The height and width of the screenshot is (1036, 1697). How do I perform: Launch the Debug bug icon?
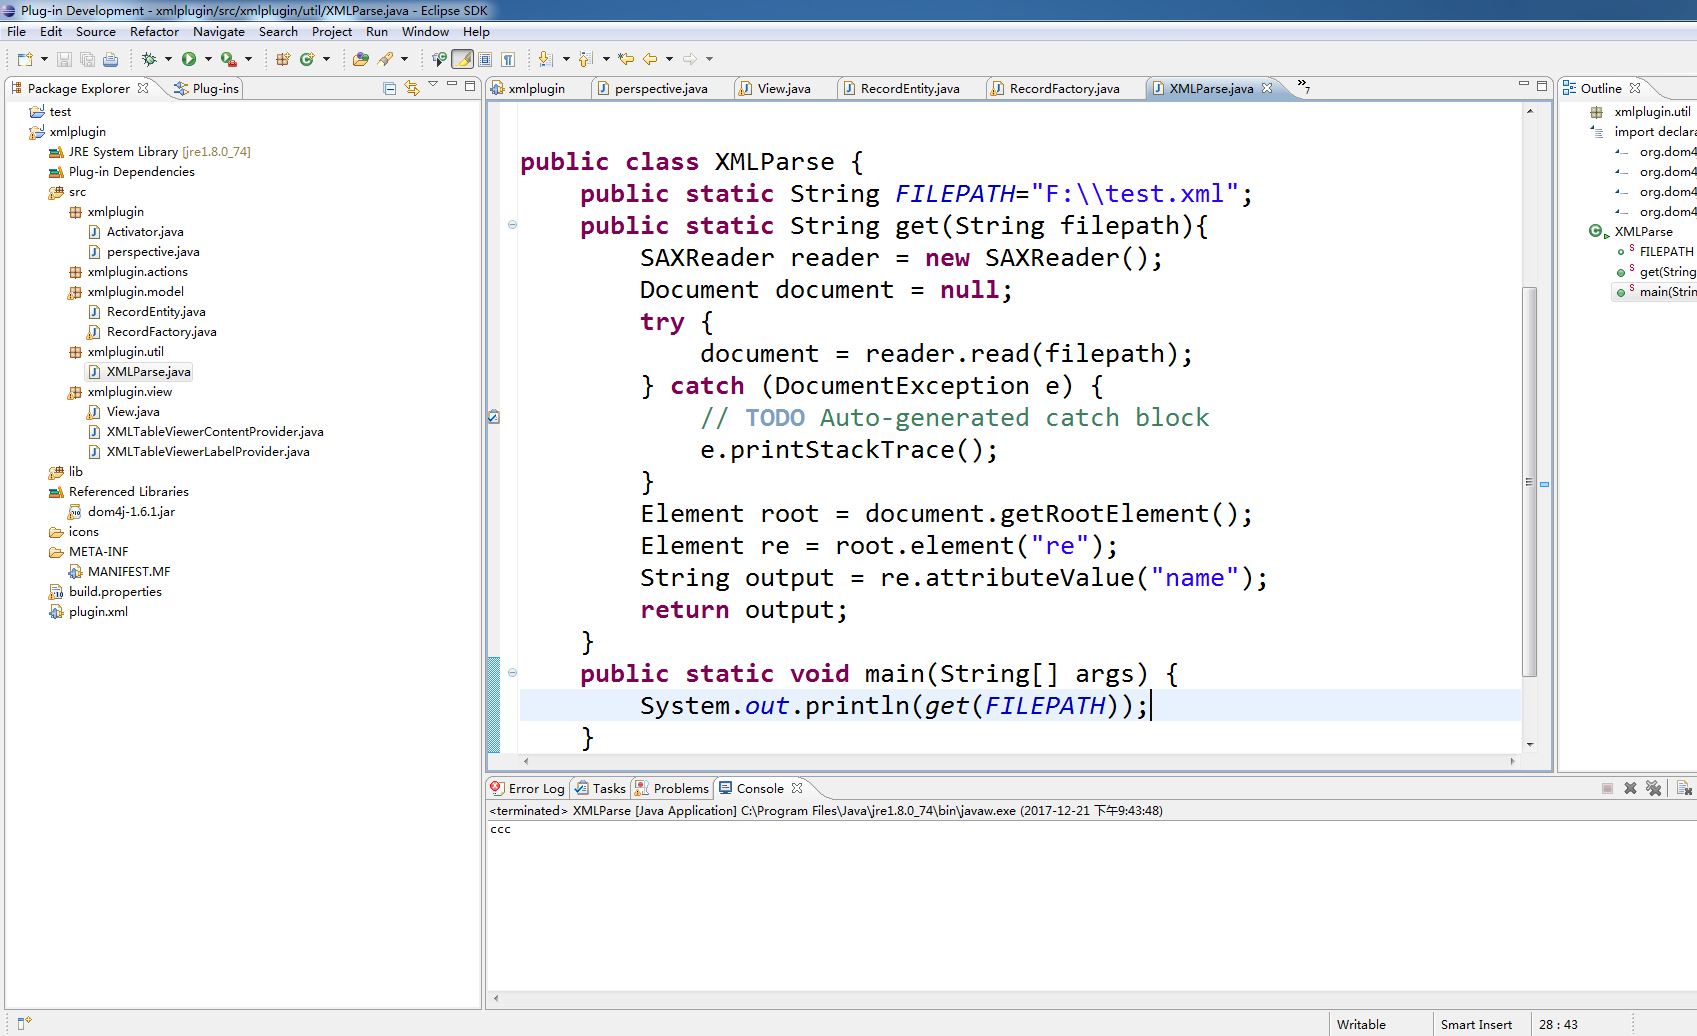coord(148,59)
